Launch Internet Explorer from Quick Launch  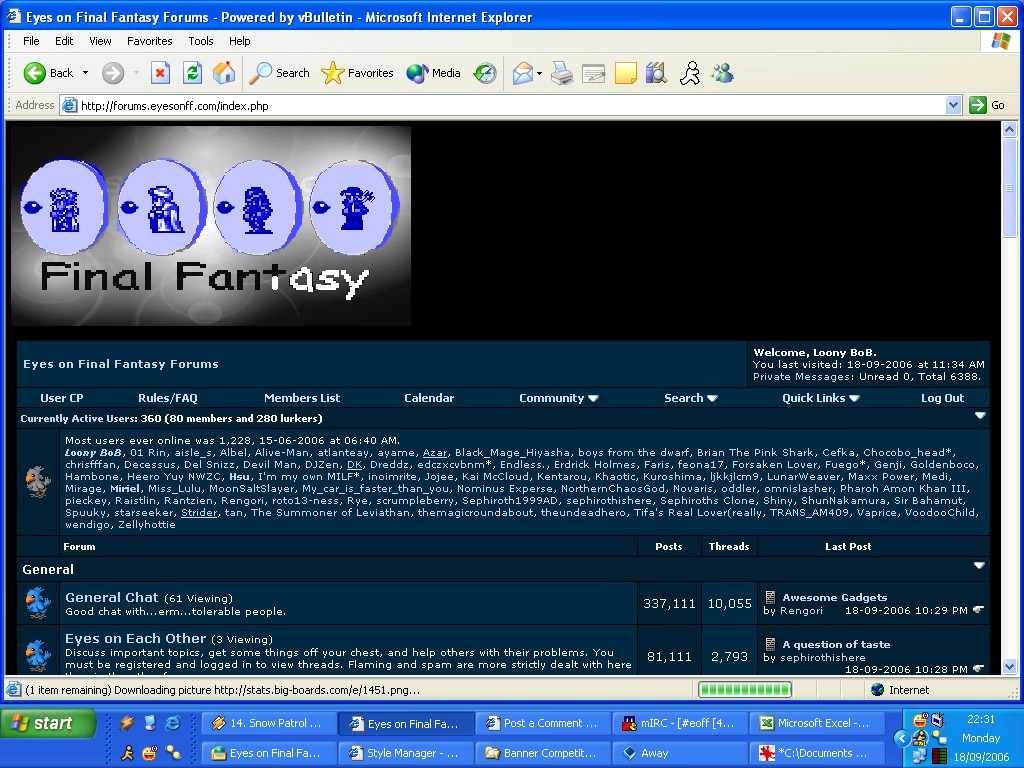pos(172,723)
